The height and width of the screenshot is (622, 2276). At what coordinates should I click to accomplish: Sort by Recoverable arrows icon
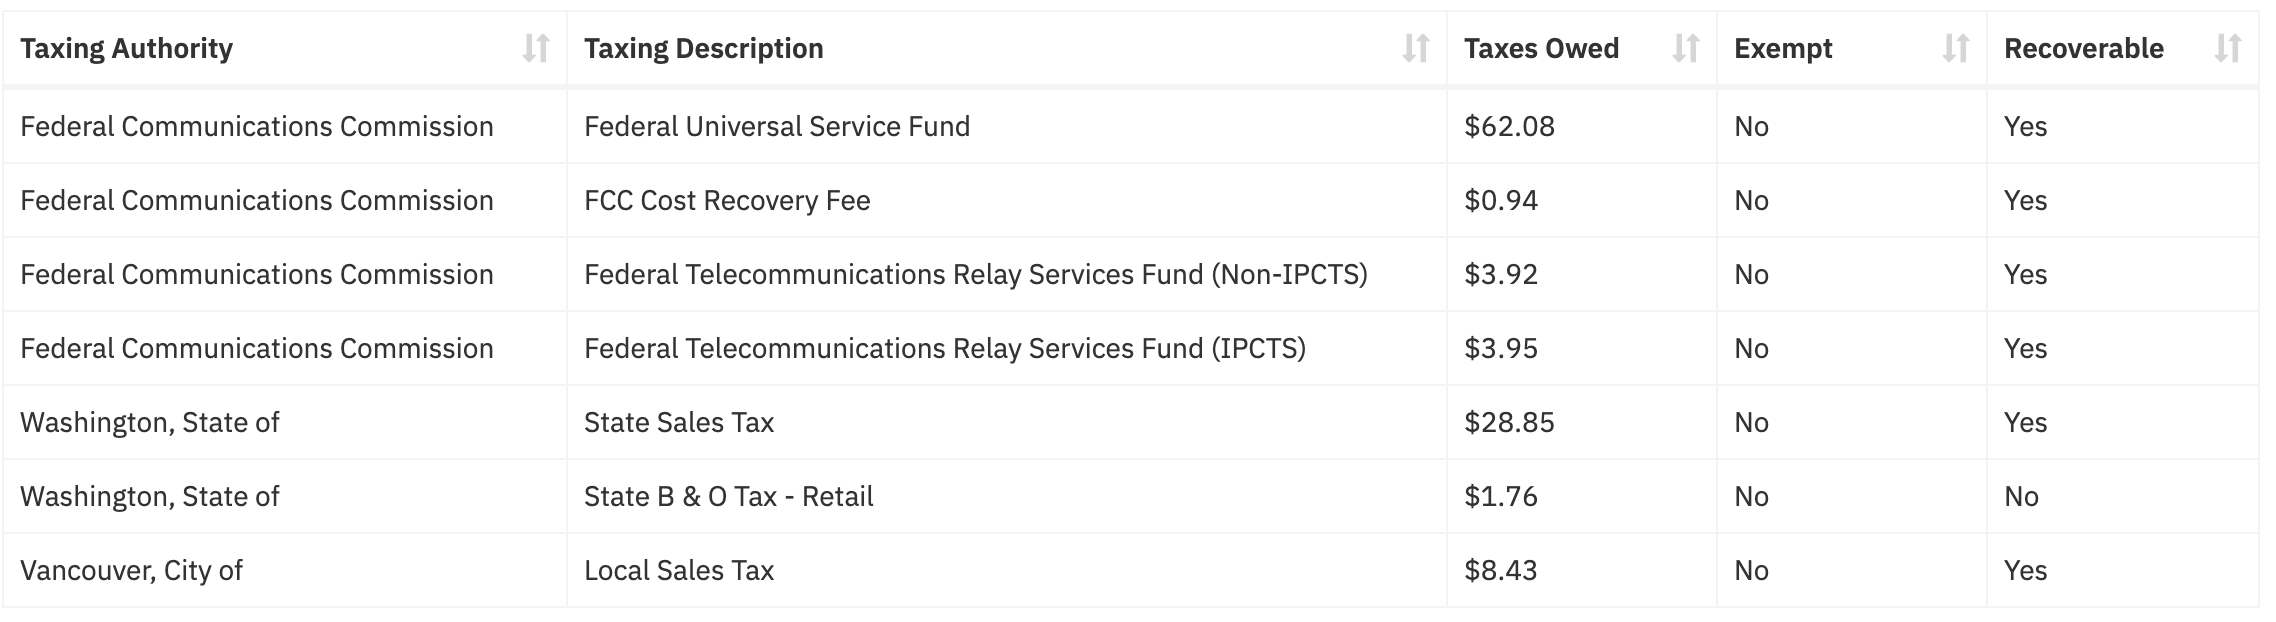2228,48
